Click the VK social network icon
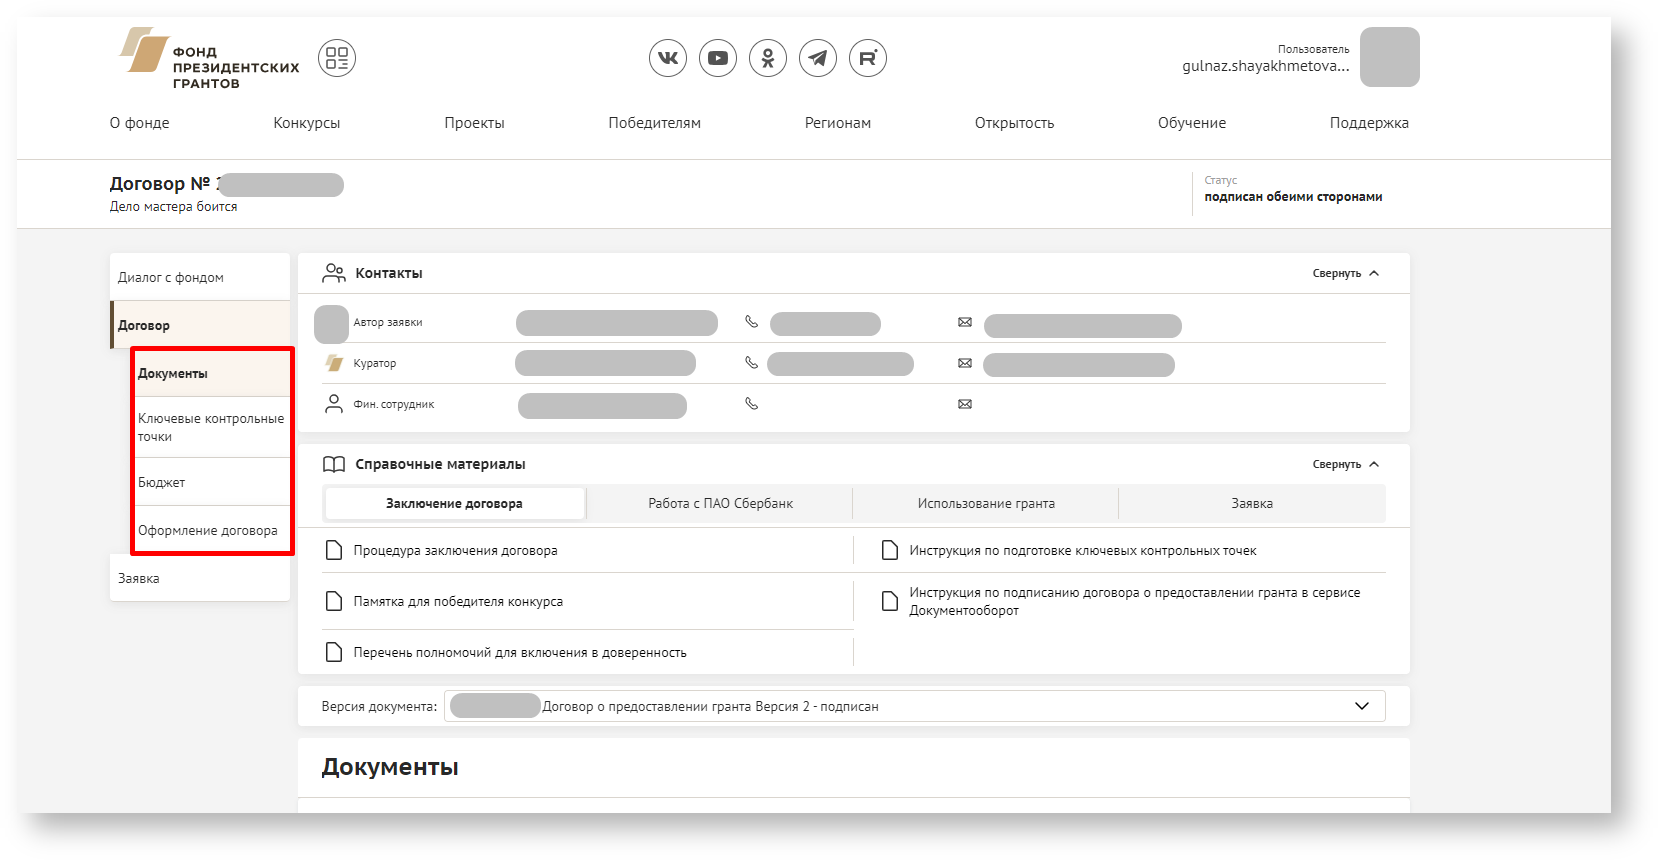The height and width of the screenshot is (861, 1659). pyautogui.click(x=667, y=58)
